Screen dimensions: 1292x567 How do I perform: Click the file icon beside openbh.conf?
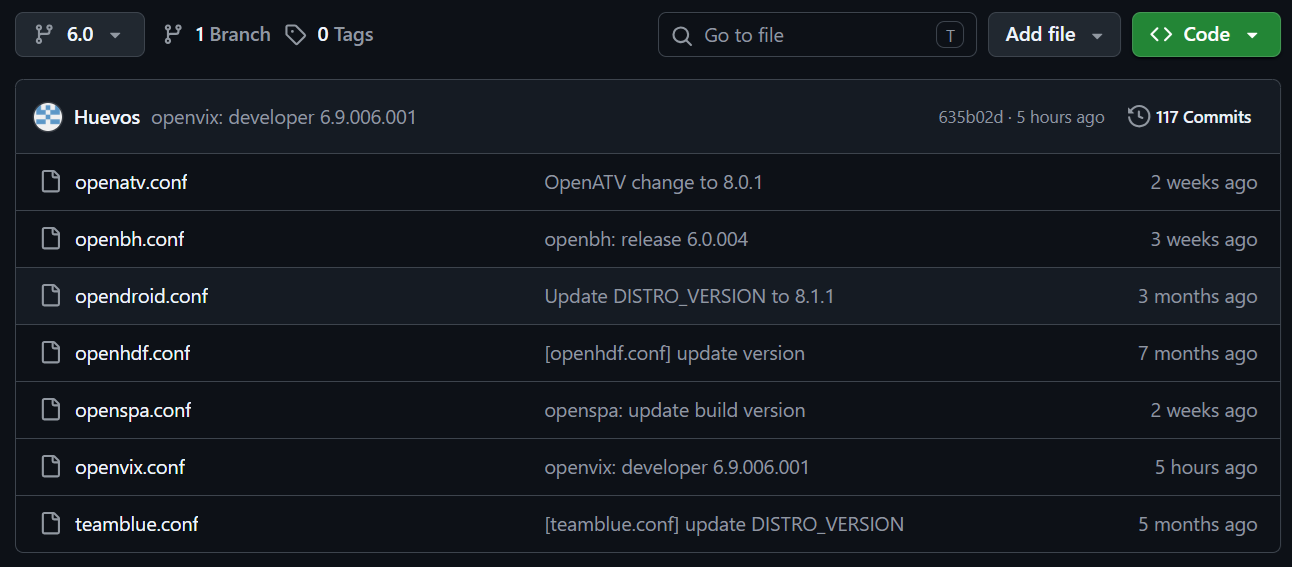[50, 239]
